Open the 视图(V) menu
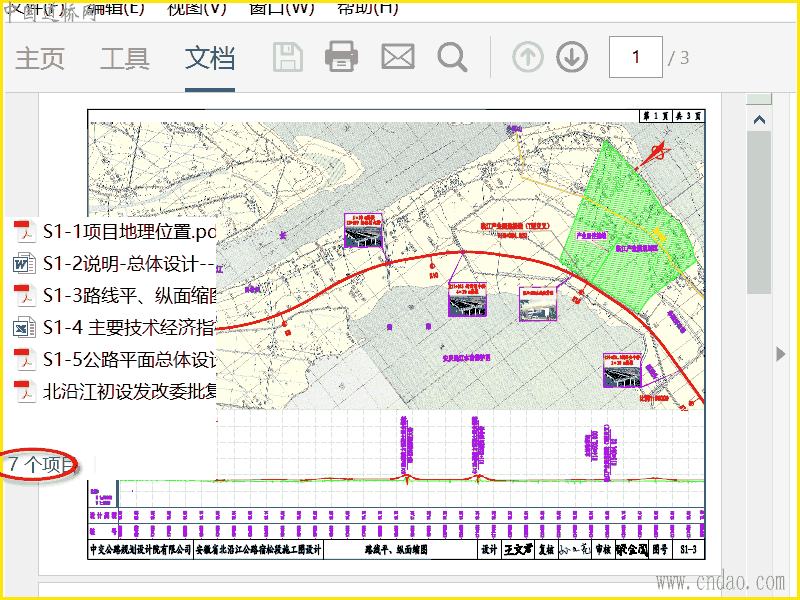 (x=197, y=9)
